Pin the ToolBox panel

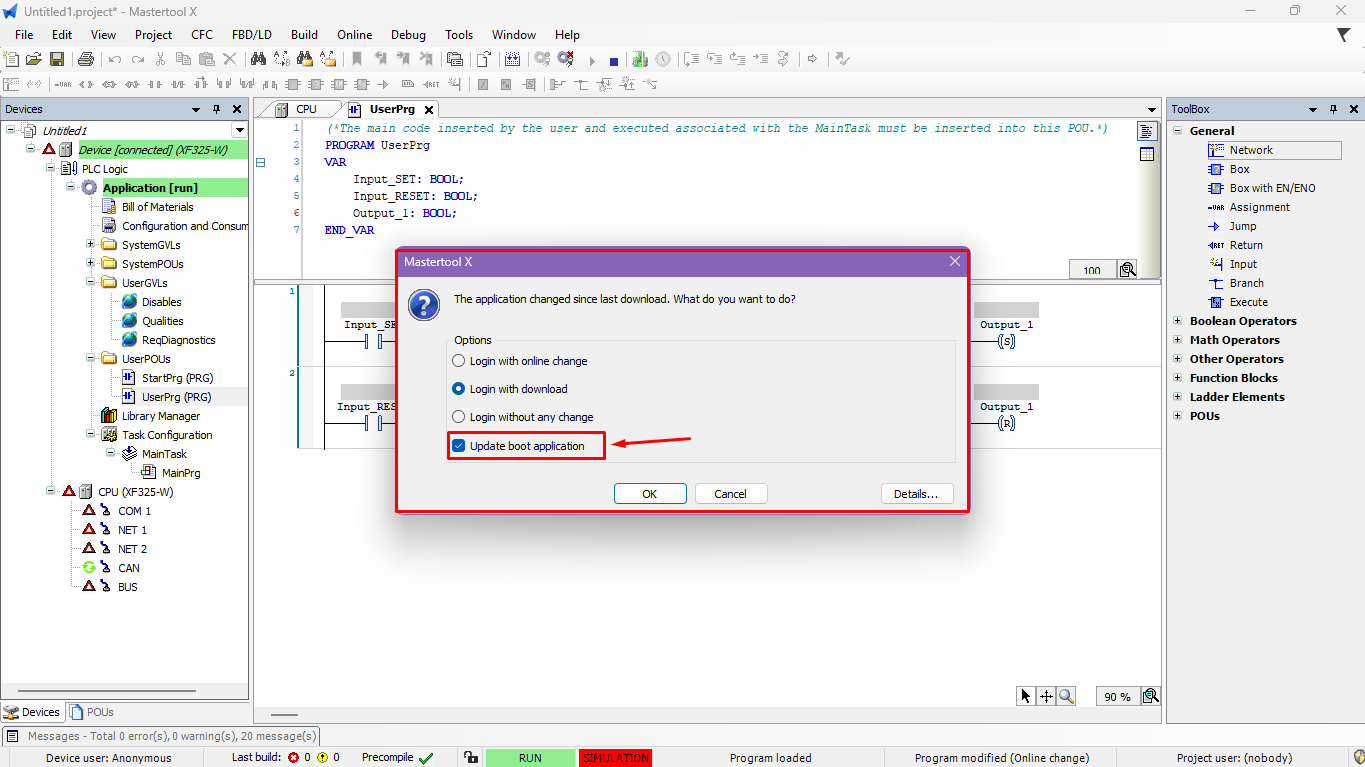point(1335,109)
